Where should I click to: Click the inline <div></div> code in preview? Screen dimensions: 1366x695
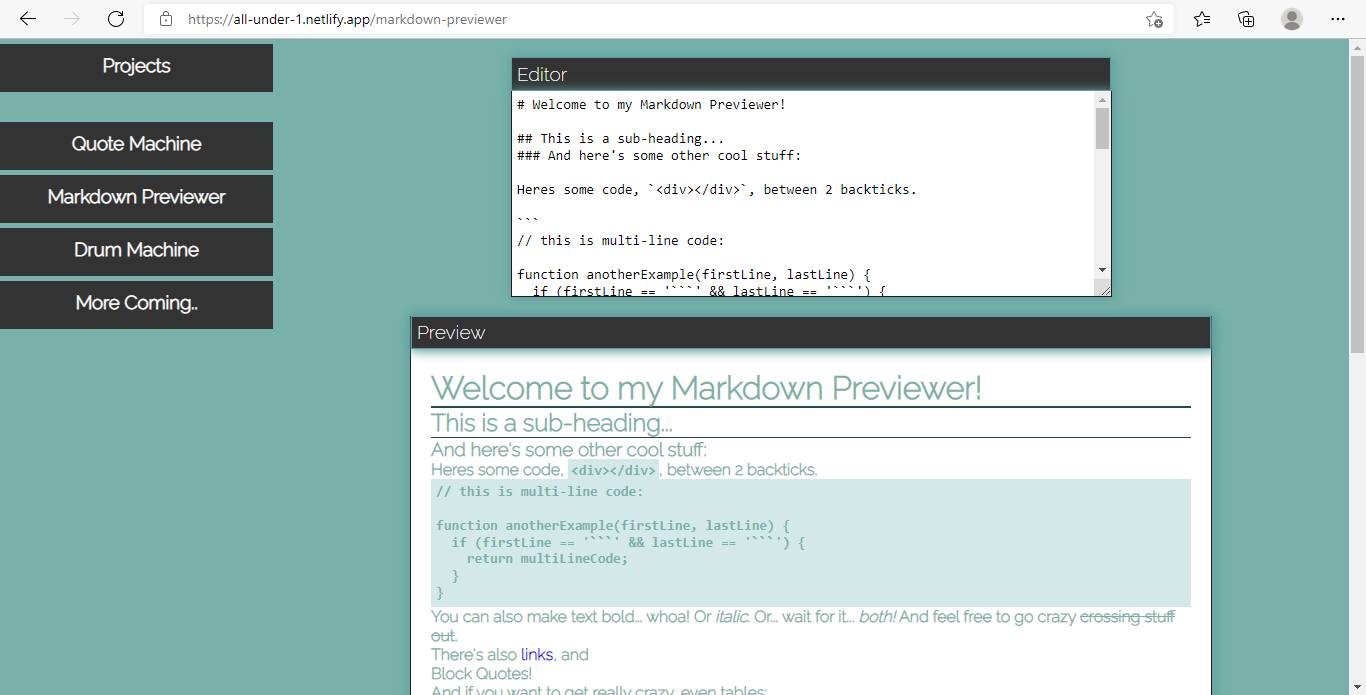tap(614, 470)
